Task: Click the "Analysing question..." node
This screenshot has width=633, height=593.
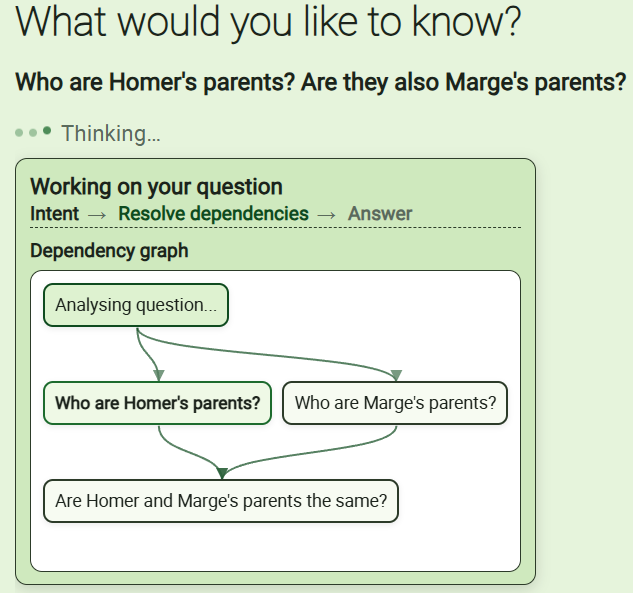Action: (136, 306)
